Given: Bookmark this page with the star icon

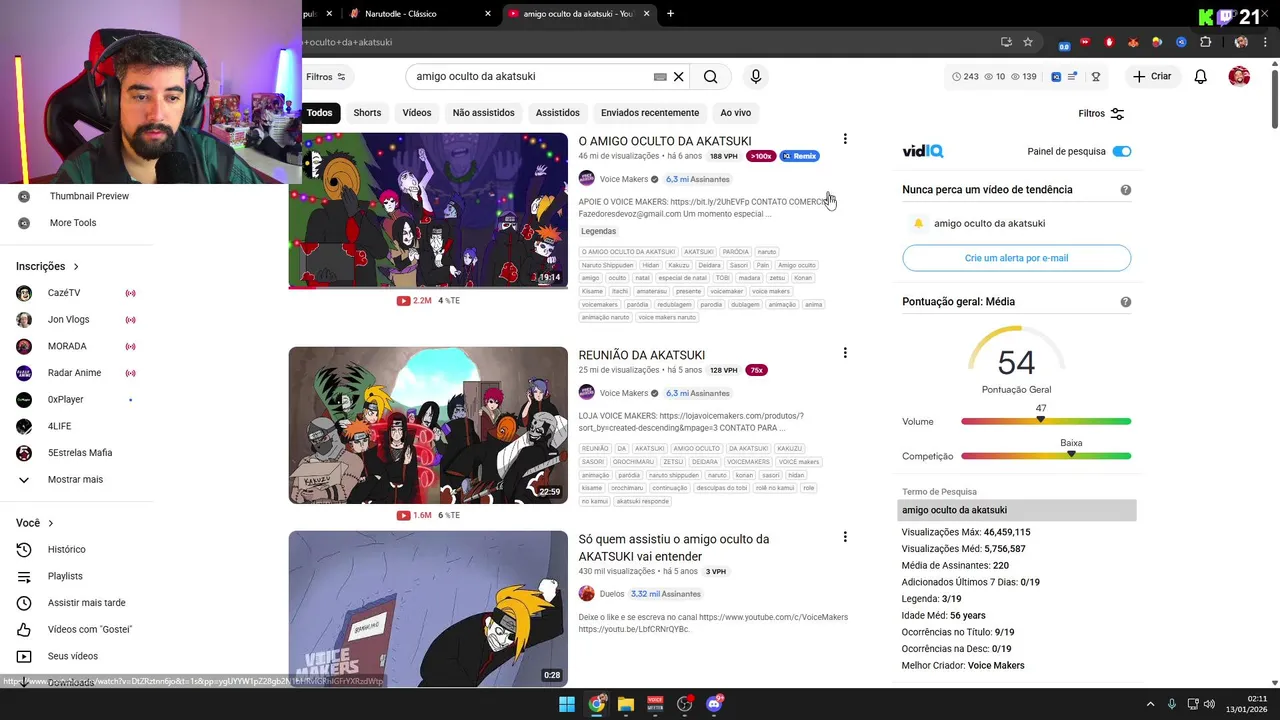Looking at the screenshot, I should click(1028, 42).
